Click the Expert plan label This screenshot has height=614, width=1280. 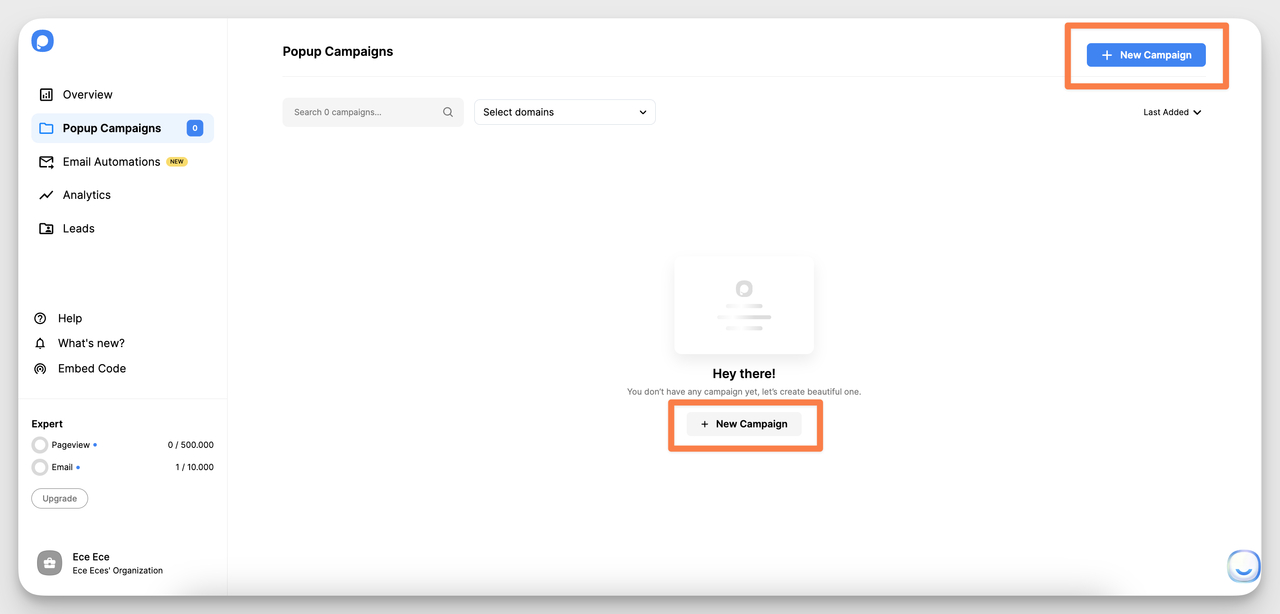[x=47, y=424]
